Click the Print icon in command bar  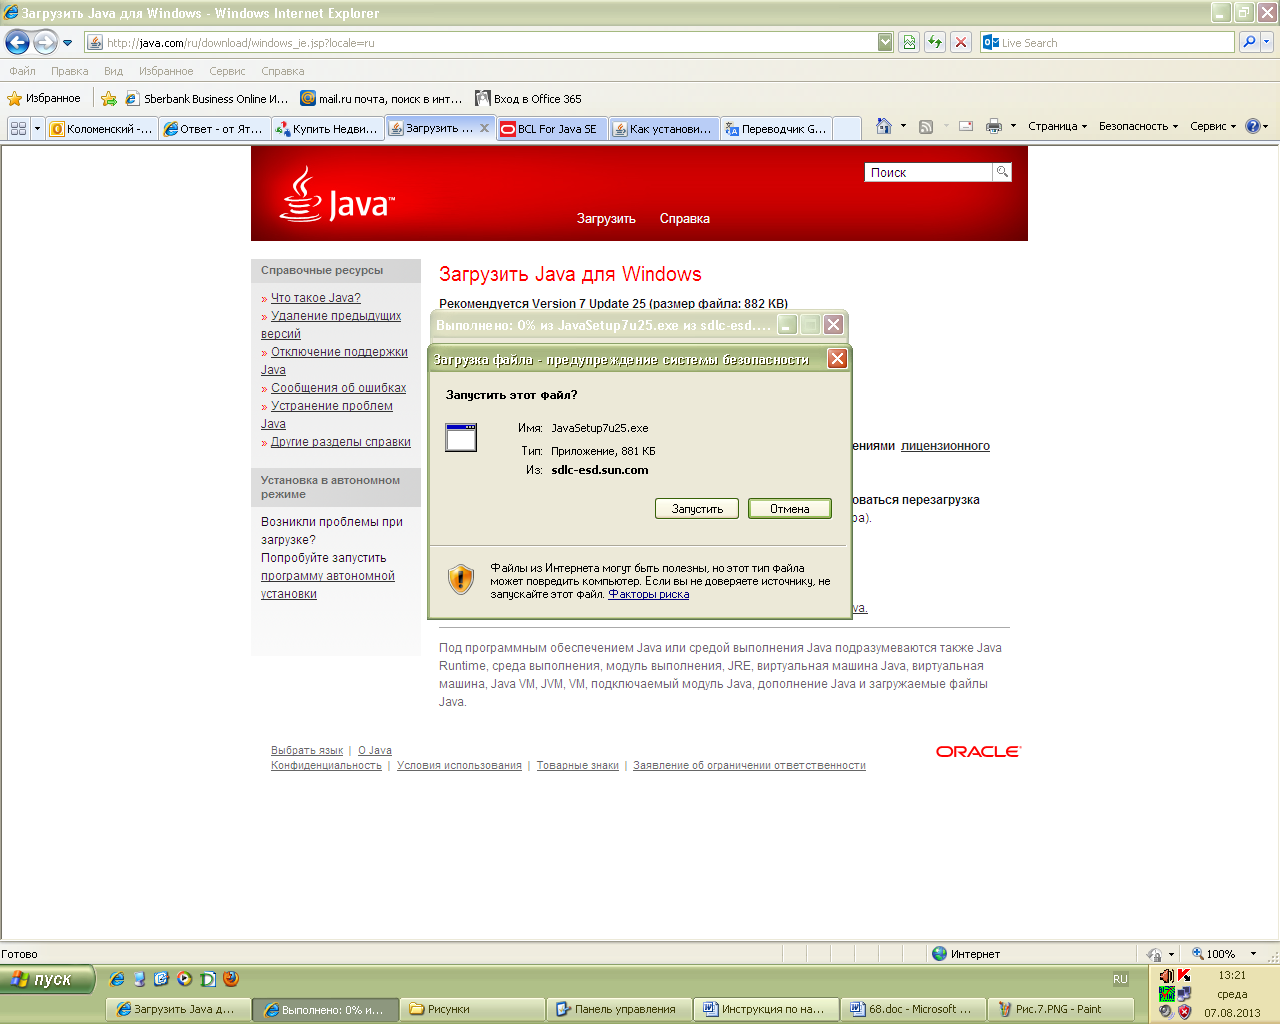click(994, 126)
